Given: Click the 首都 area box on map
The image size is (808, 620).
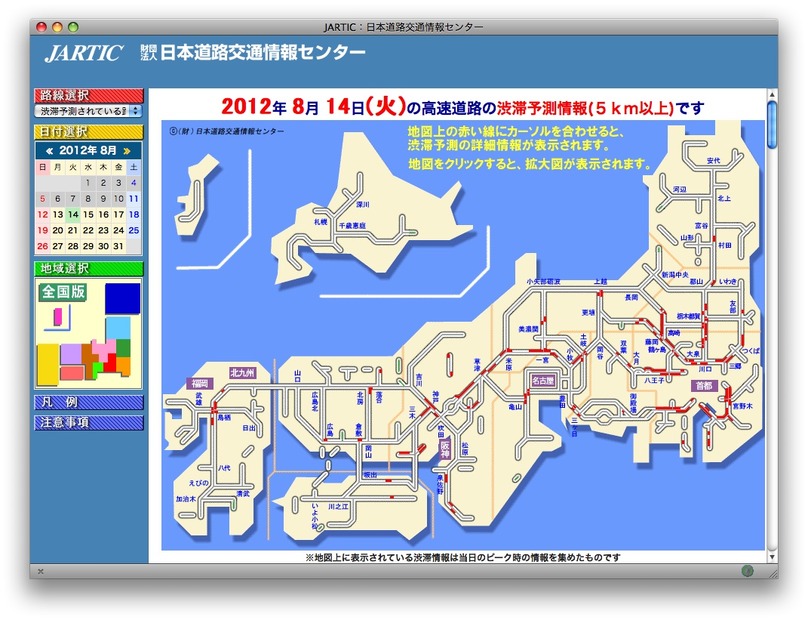Looking at the screenshot, I should tap(704, 386).
